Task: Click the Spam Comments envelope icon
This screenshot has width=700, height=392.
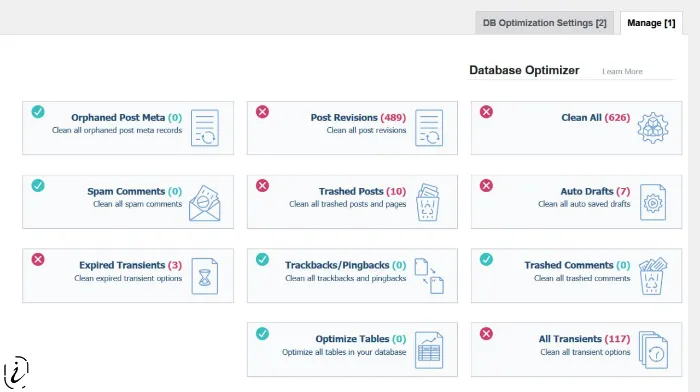Action: pyautogui.click(x=204, y=203)
